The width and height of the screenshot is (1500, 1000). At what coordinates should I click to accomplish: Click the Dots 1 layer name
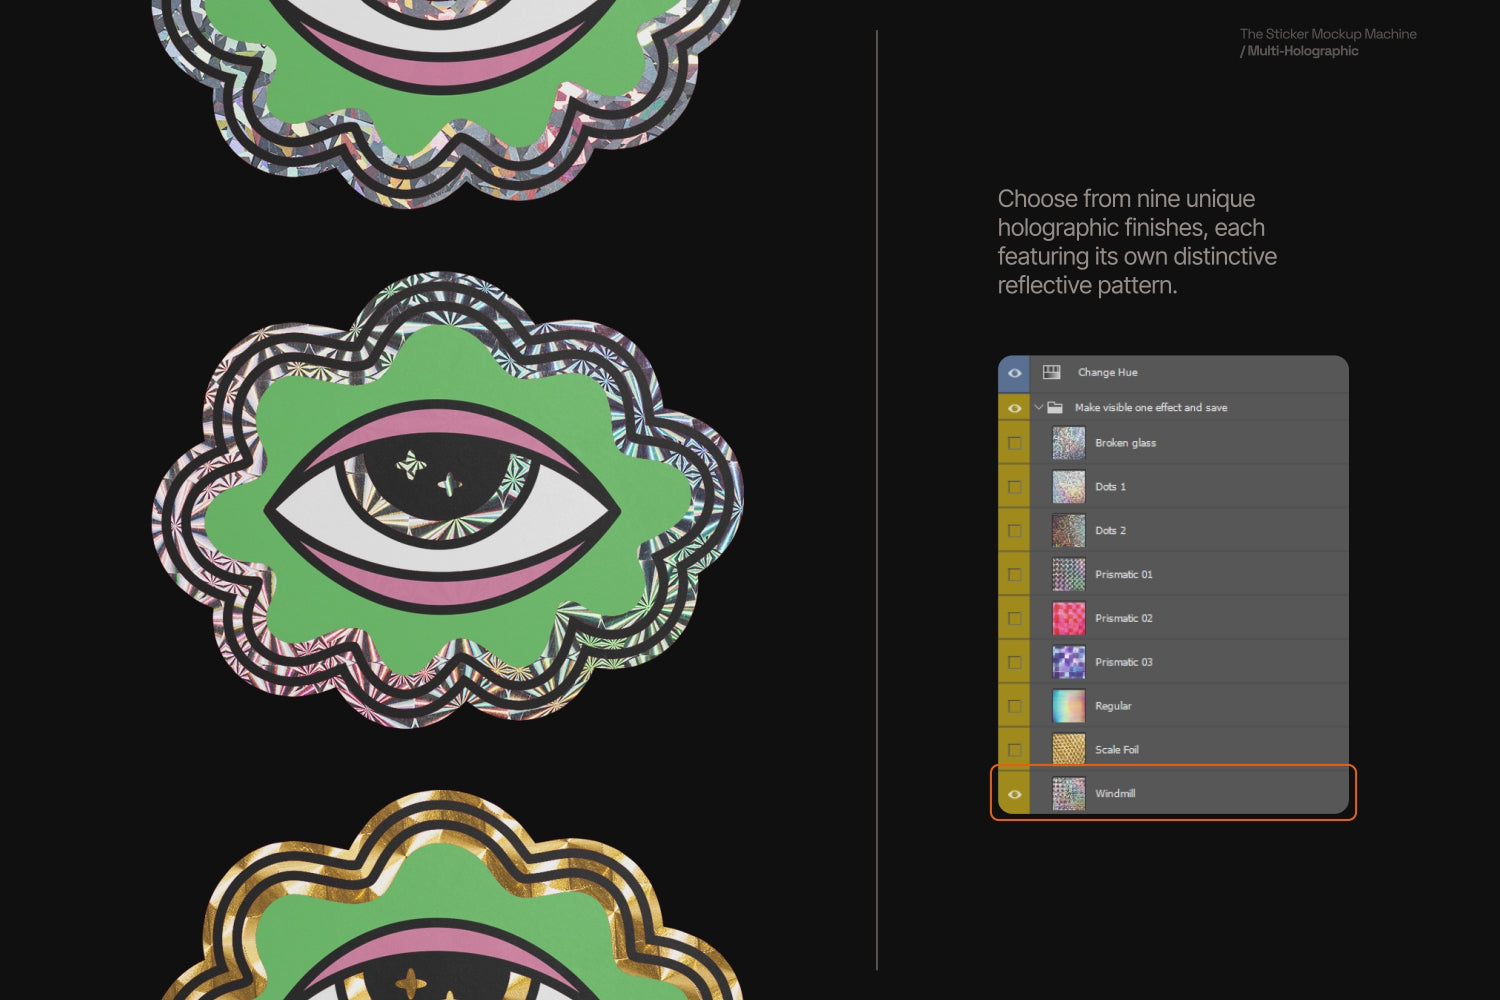point(1110,487)
